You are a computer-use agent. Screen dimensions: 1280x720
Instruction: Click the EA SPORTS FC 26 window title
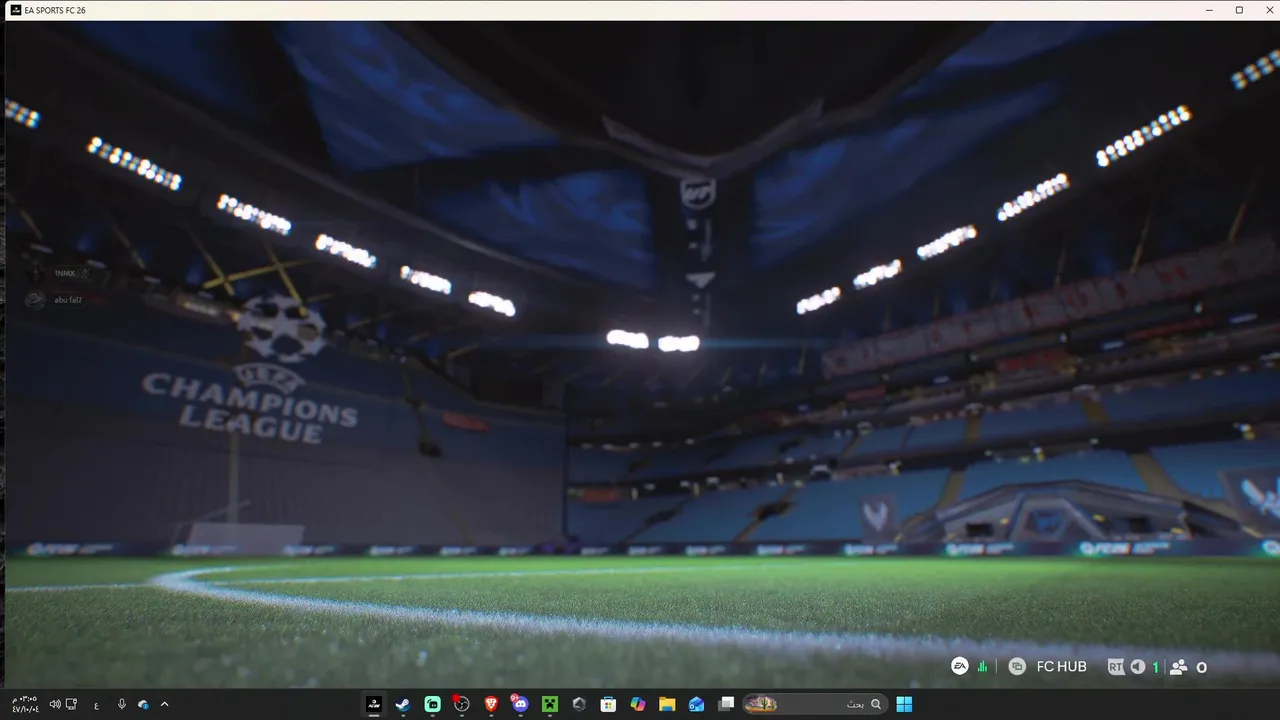pos(55,10)
